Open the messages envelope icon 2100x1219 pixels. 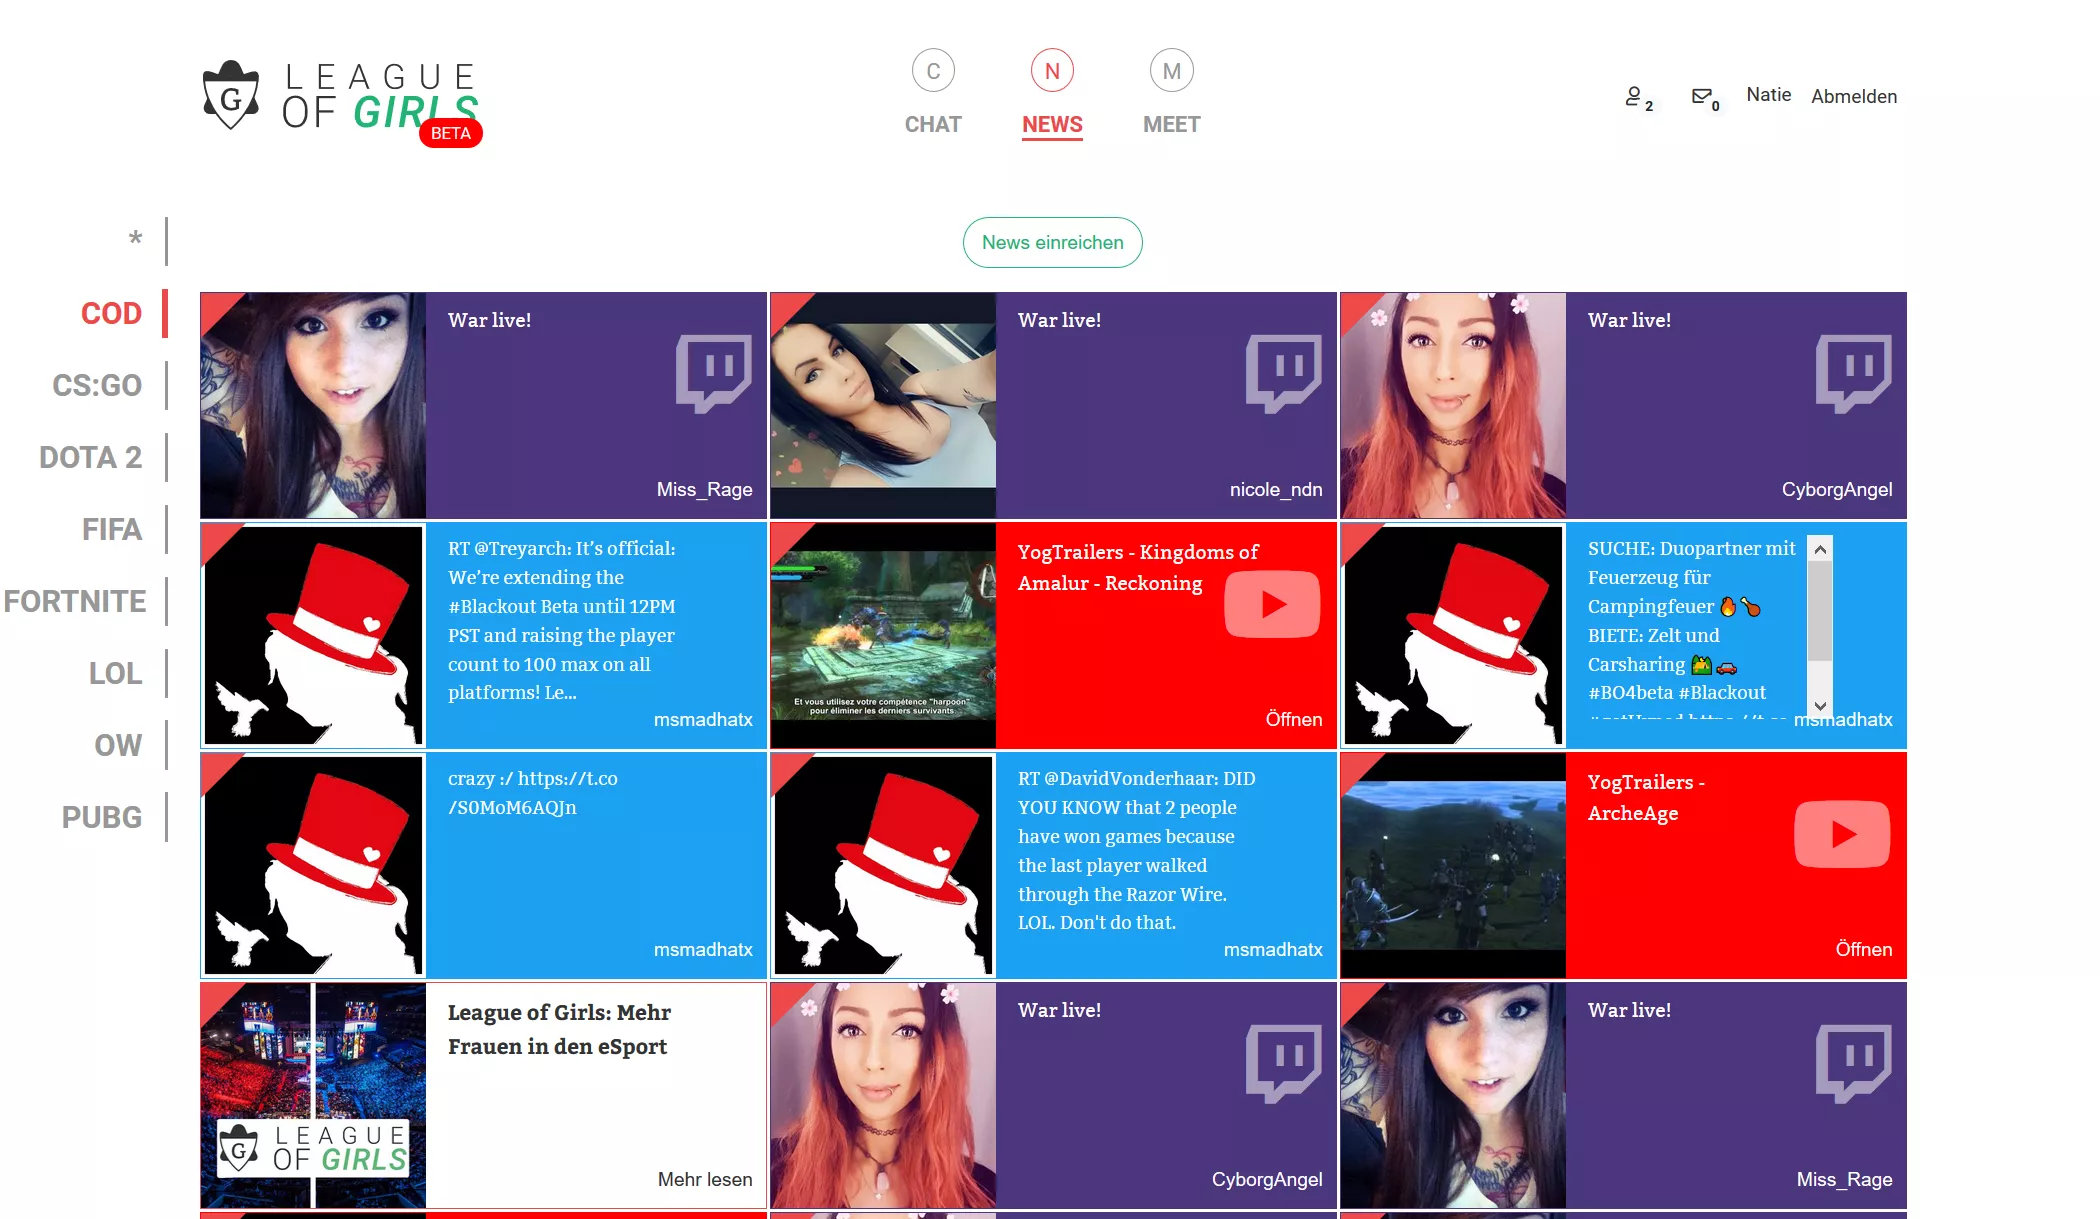click(1701, 96)
